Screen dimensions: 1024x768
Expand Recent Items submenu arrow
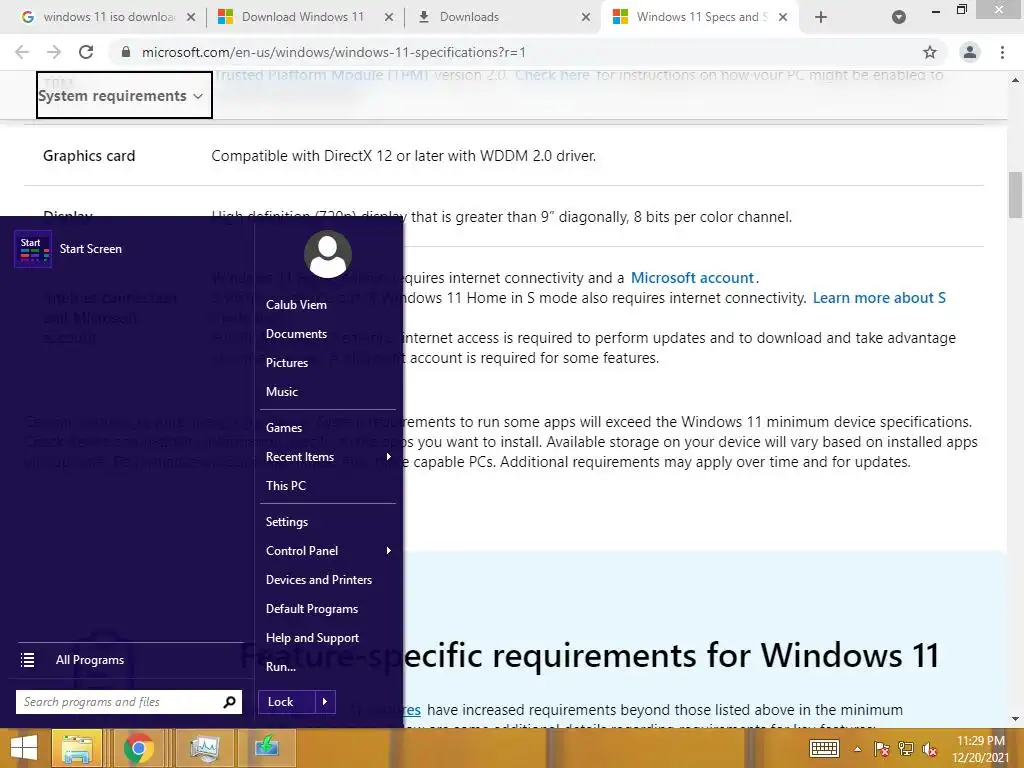[x=389, y=456]
